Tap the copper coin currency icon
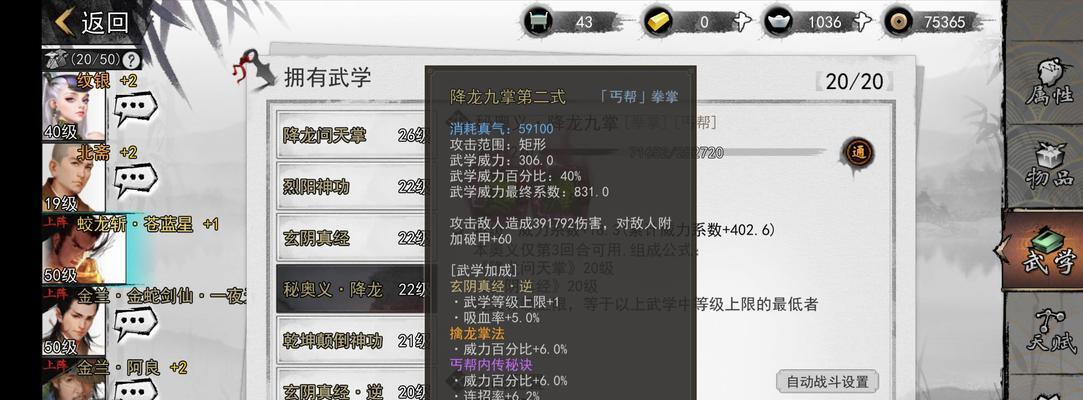 tap(899, 22)
